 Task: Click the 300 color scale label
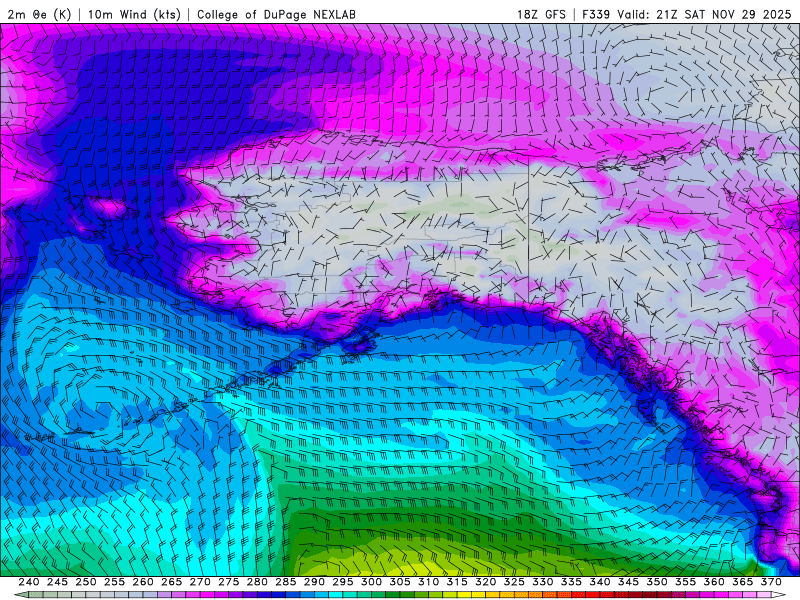click(371, 582)
